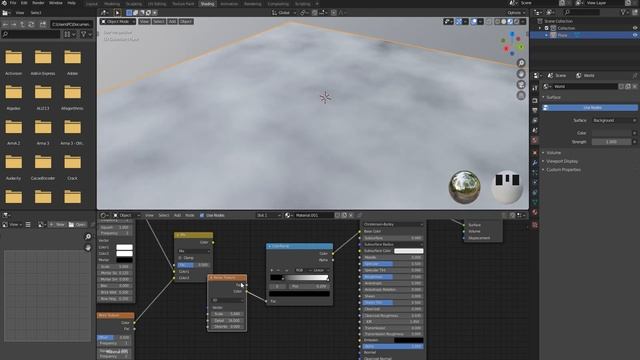The image size is (640, 360).
Task: Open the File menu
Action: (13, 3)
